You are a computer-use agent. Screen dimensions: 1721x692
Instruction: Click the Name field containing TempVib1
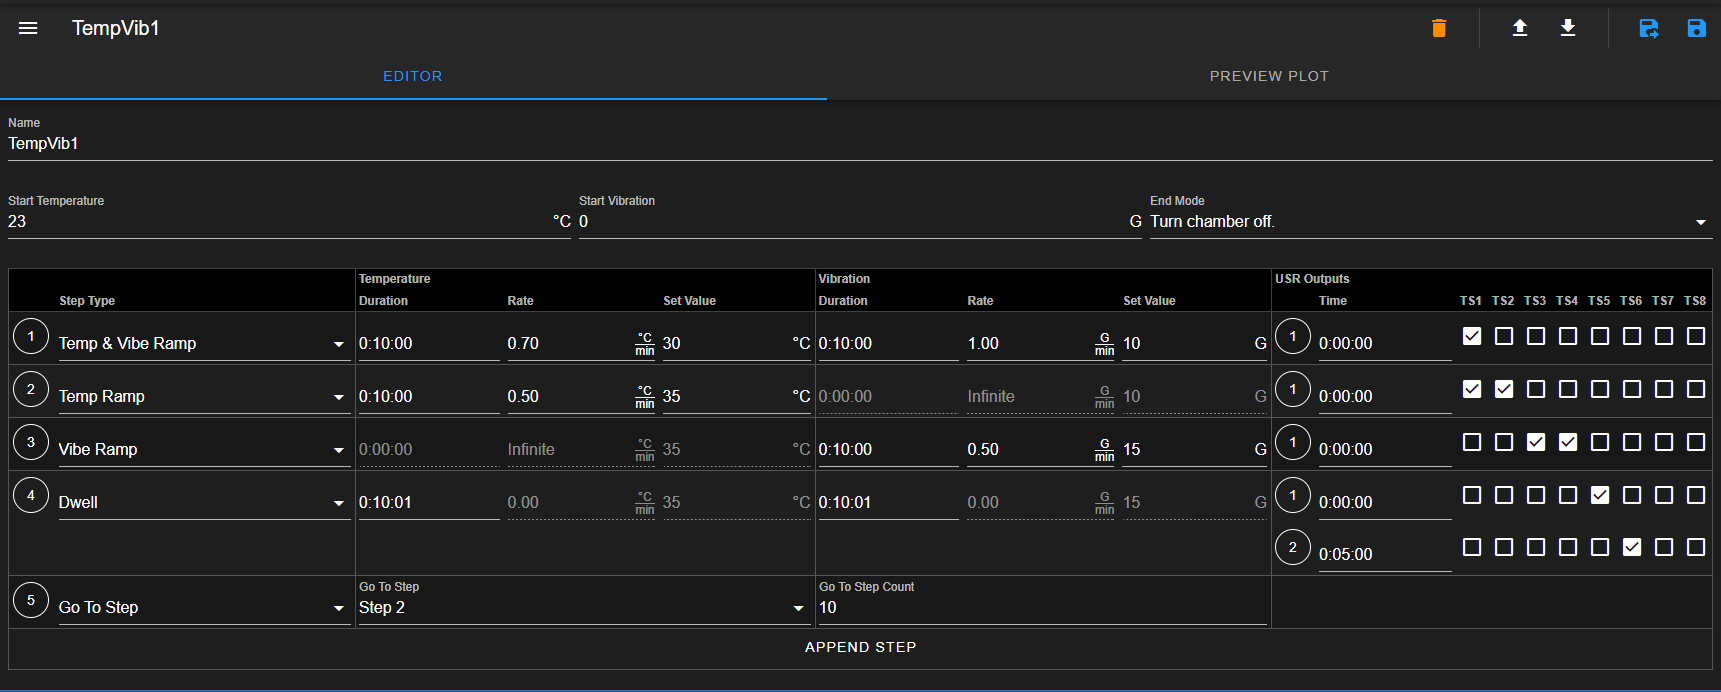(860, 144)
